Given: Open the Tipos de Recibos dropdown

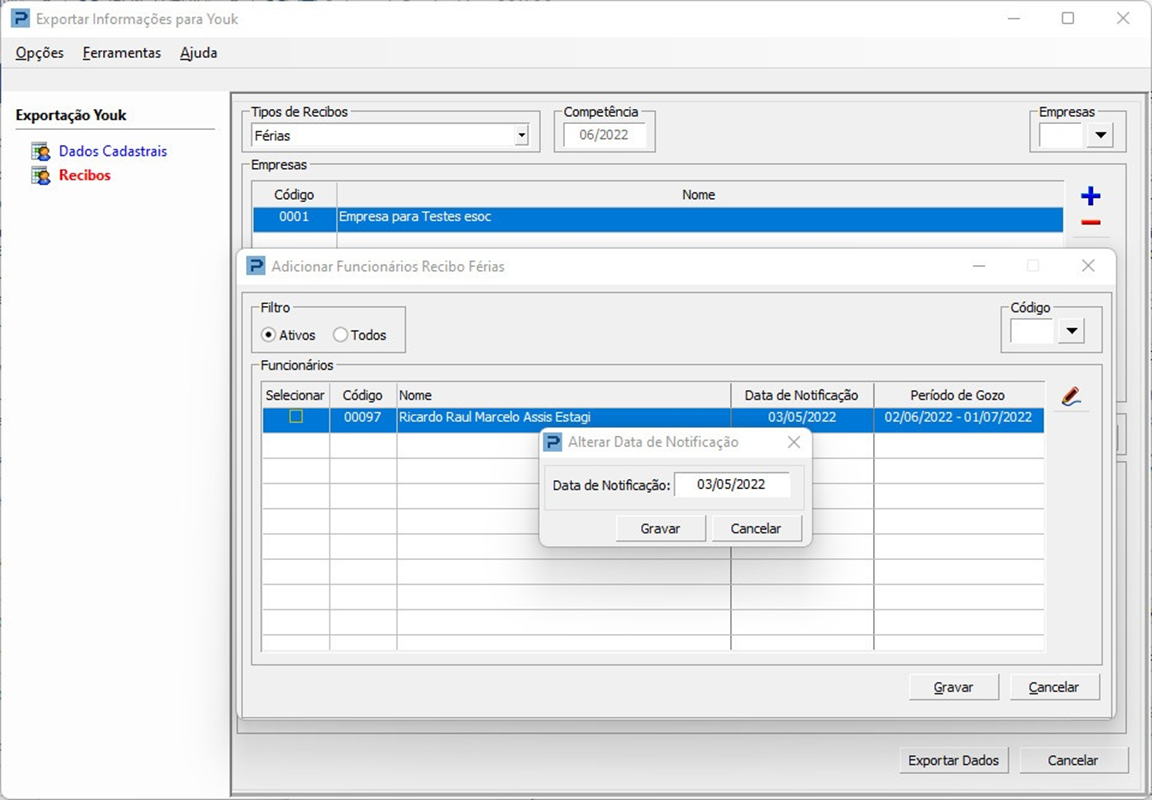Looking at the screenshot, I should pyautogui.click(x=521, y=135).
